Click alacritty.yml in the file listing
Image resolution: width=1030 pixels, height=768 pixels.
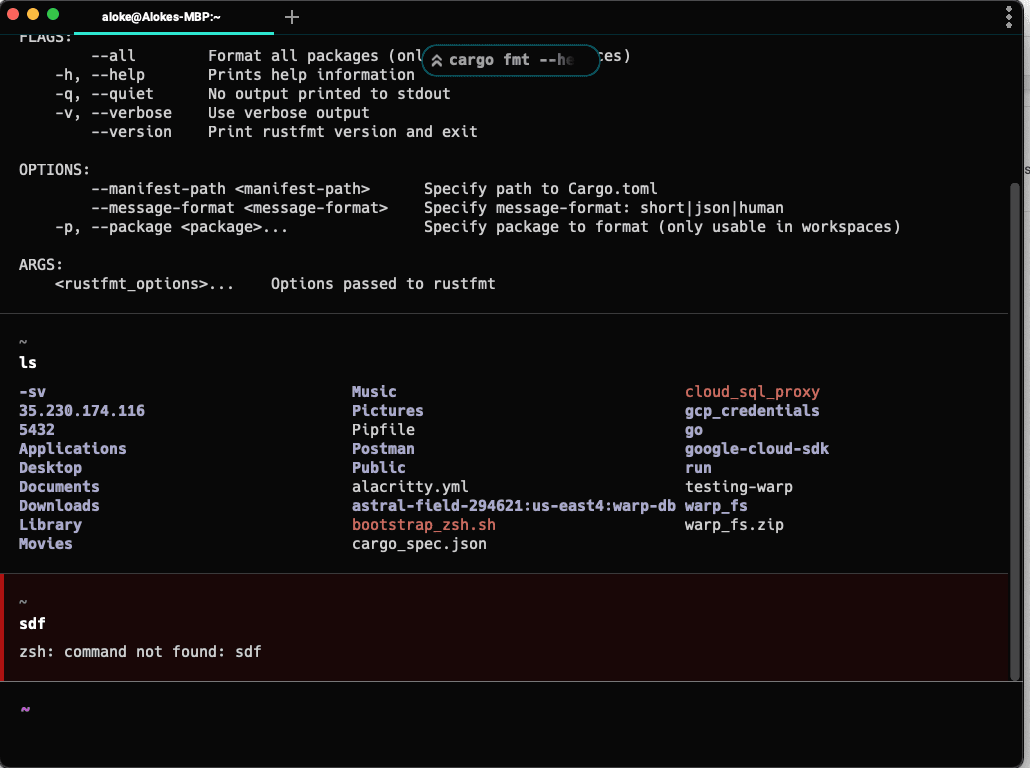point(410,487)
